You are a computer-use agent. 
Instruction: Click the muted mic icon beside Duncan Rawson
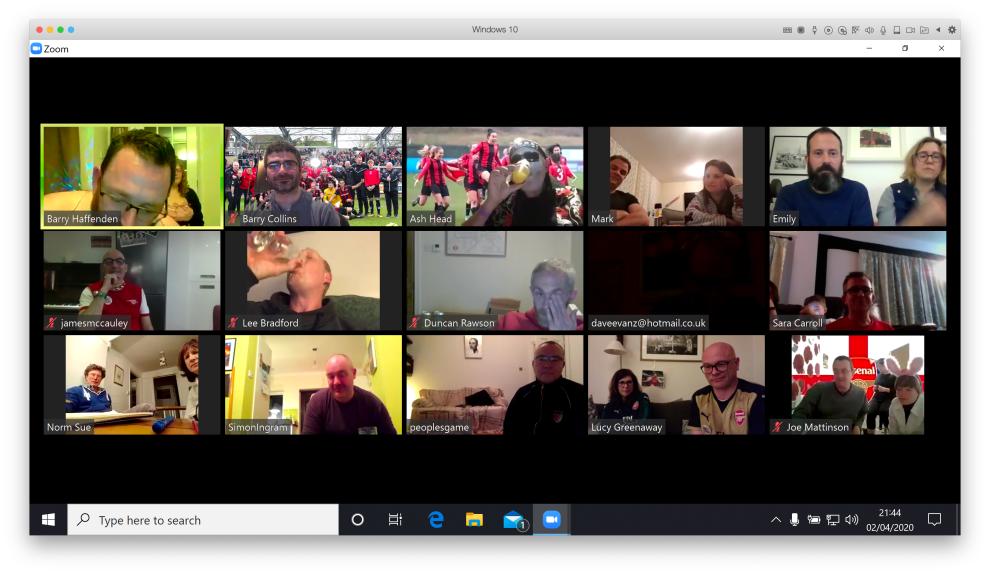pos(415,323)
